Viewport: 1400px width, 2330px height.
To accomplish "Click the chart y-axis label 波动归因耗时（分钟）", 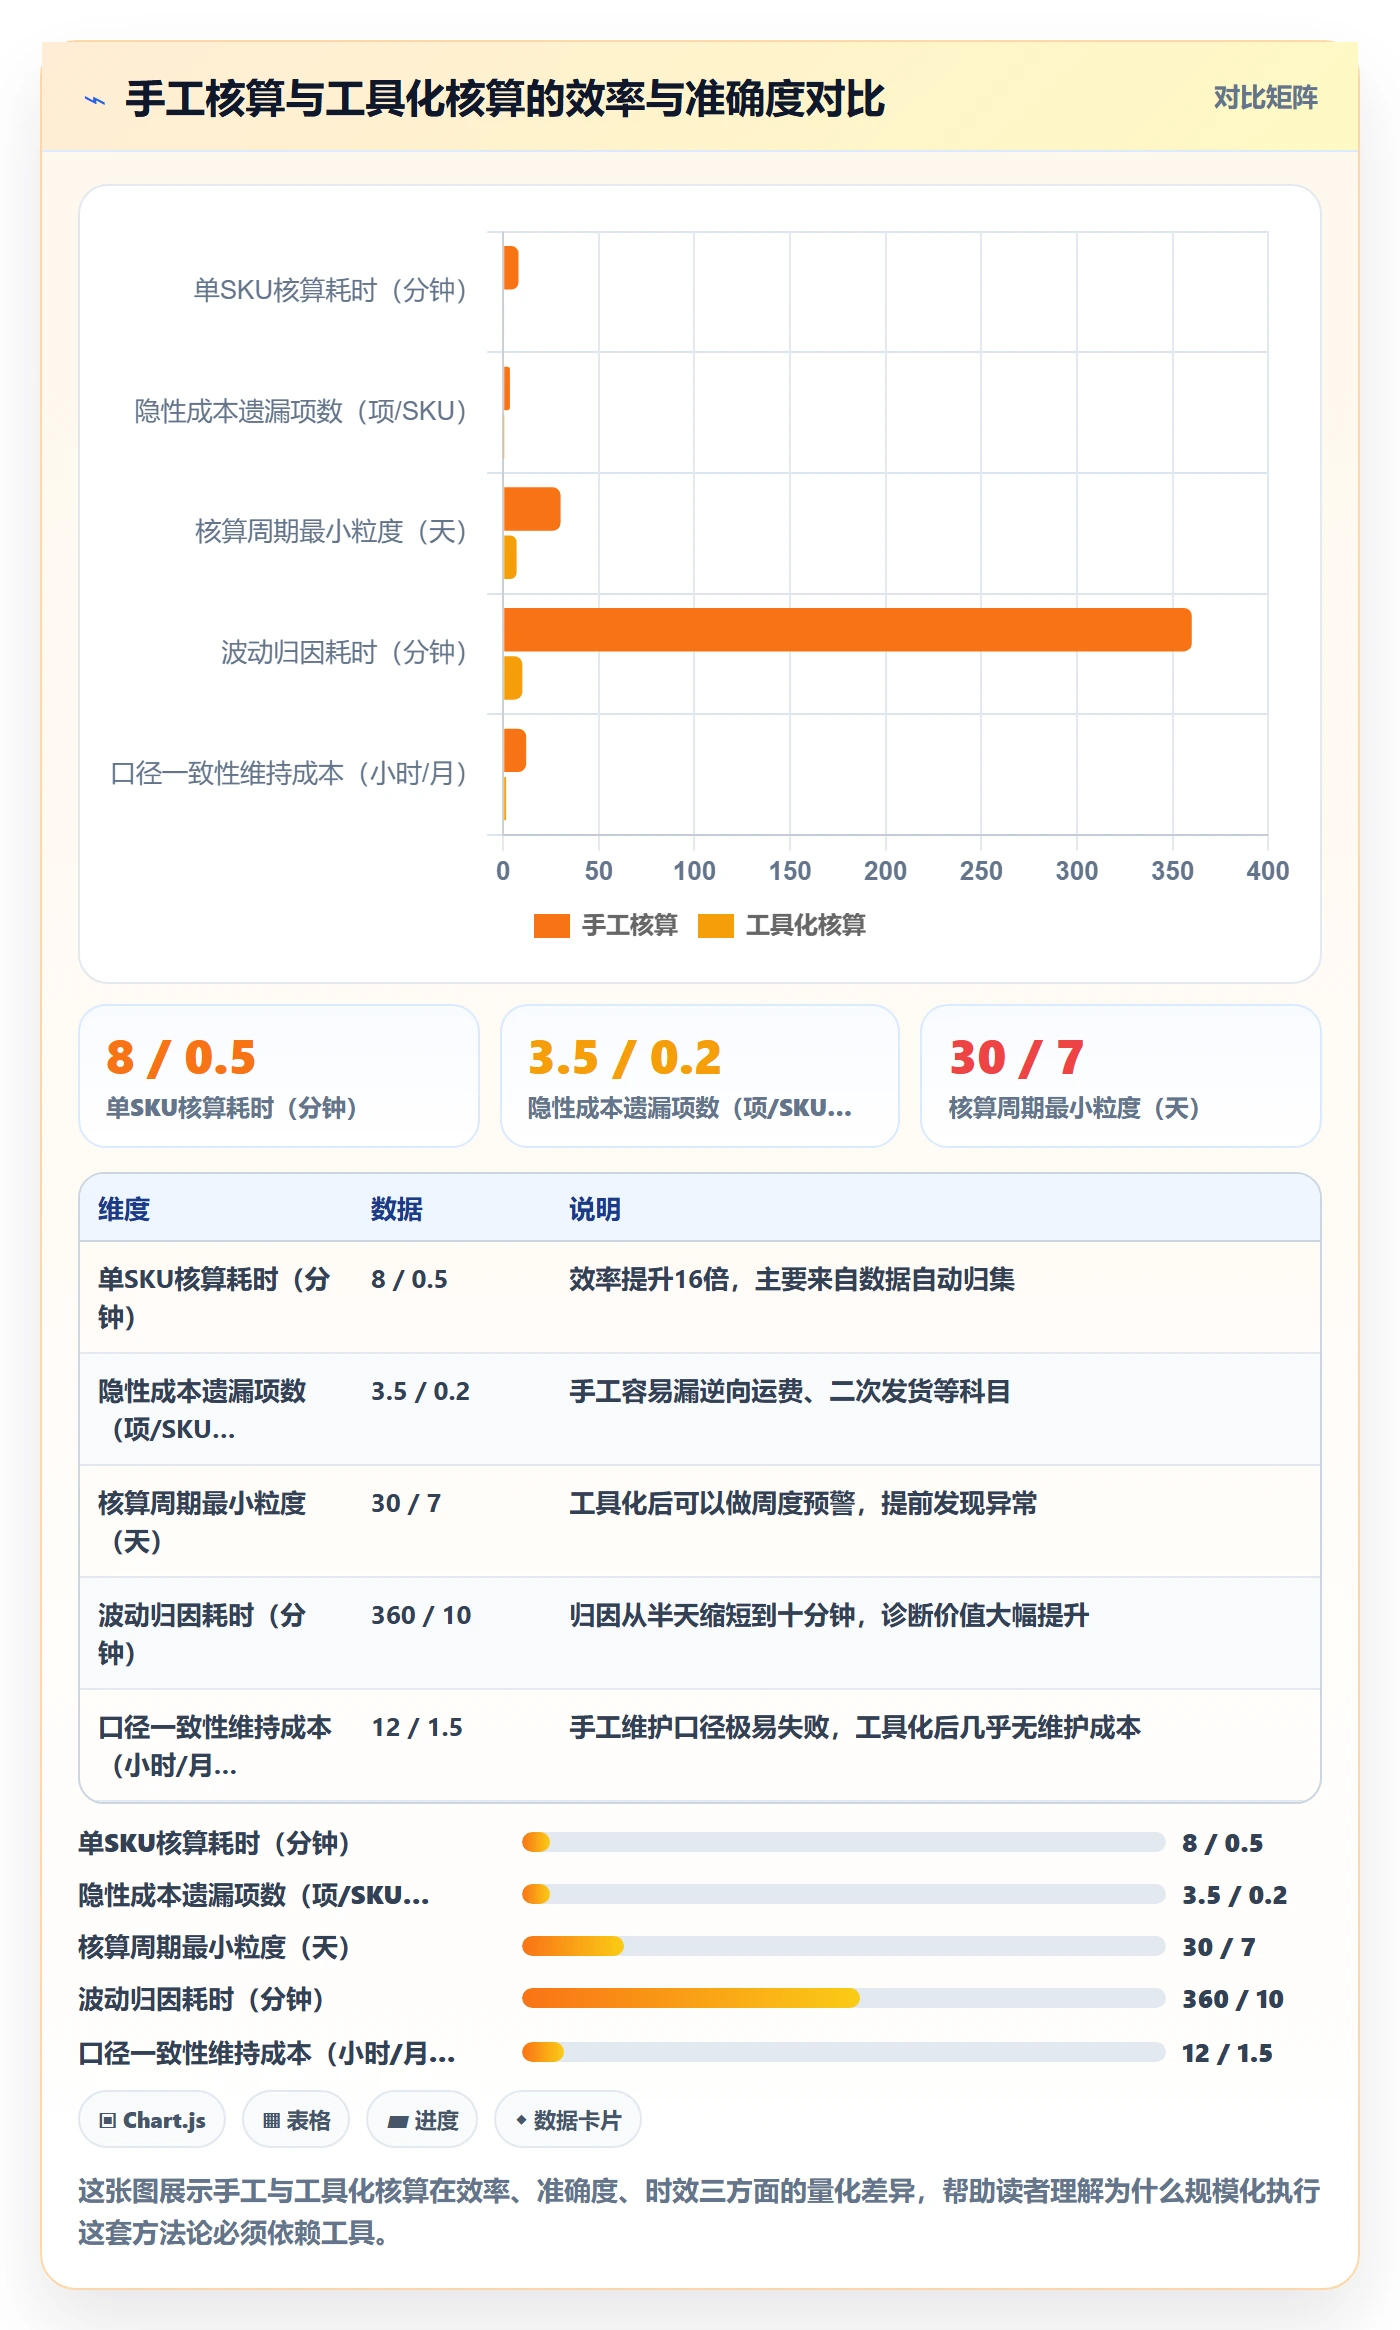I will [x=344, y=652].
